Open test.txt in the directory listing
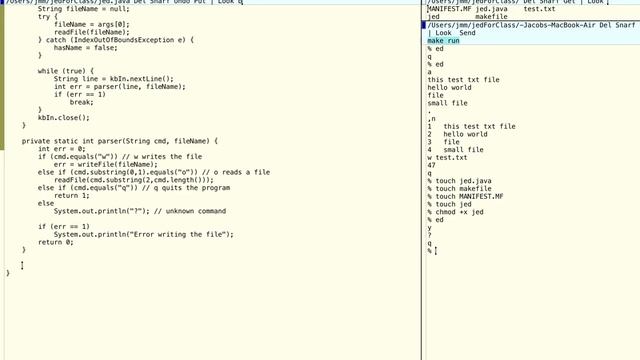The width and height of the screenshot is (640, 360). point(540,9)
